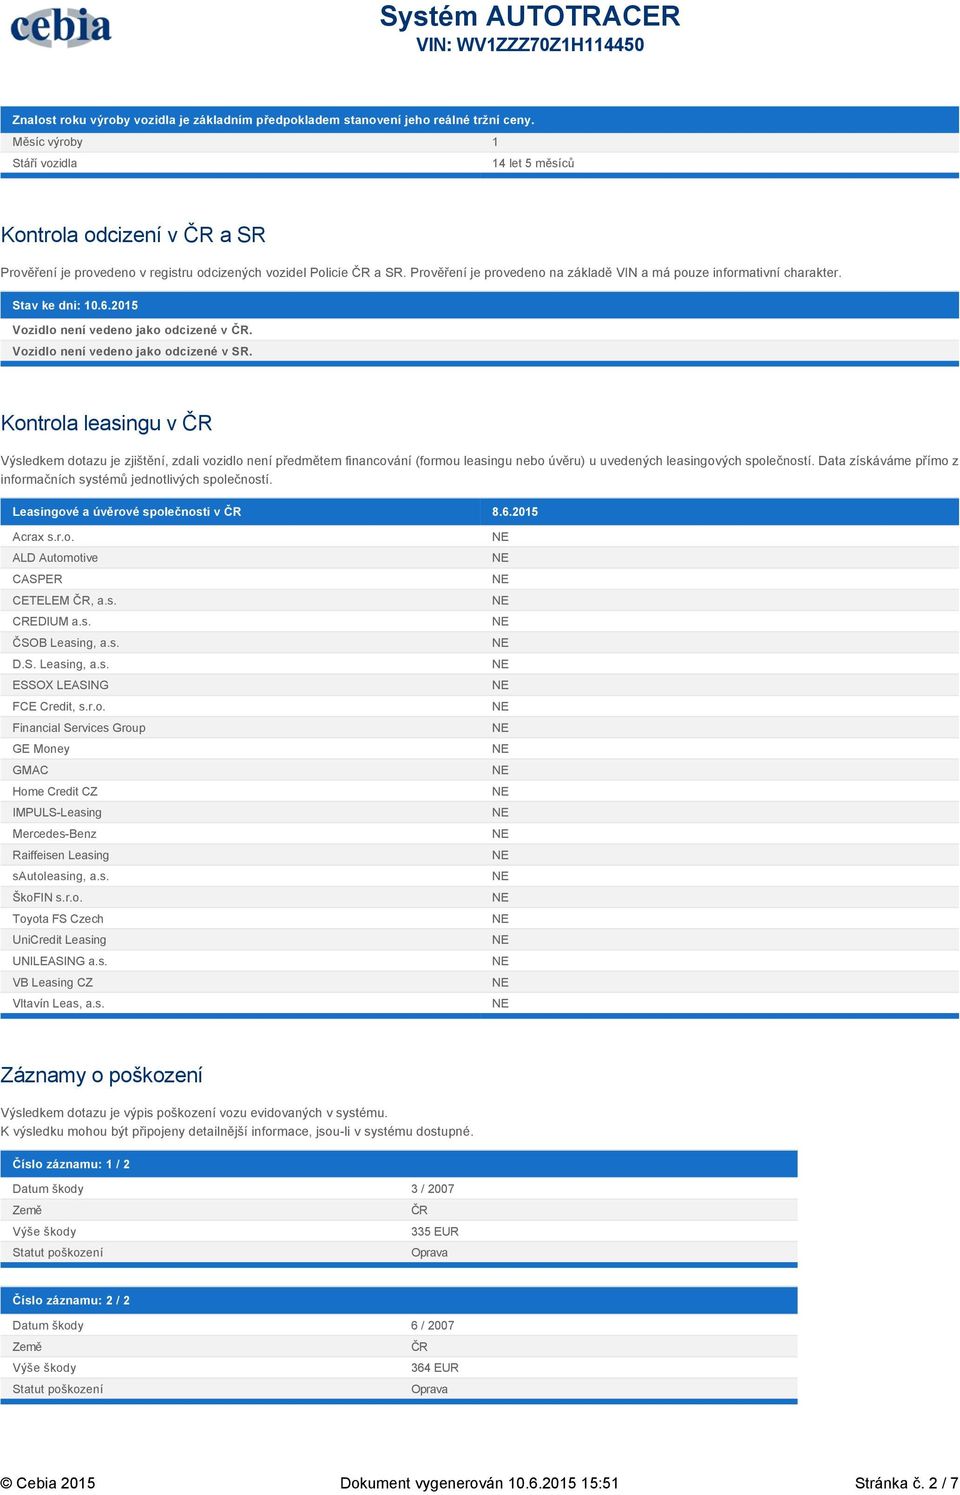The height and width of the screenshot is (1495, 960).
Task: Click 'Oprava' status in record 2 / 2
Action: [x=429, y=1389]
